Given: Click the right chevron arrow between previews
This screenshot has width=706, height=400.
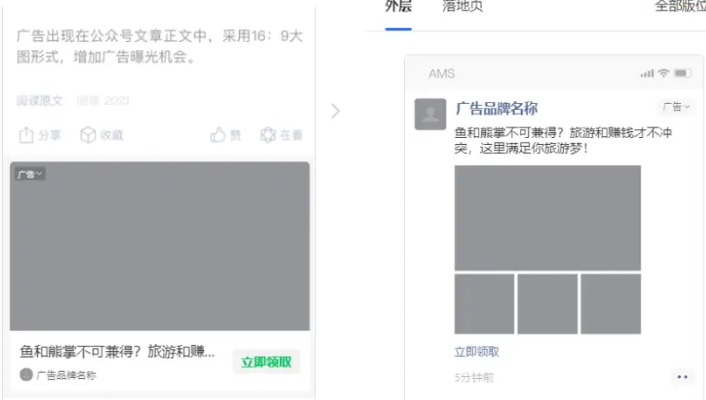Looking at the screenshot, I should click(x=335, y=111).
